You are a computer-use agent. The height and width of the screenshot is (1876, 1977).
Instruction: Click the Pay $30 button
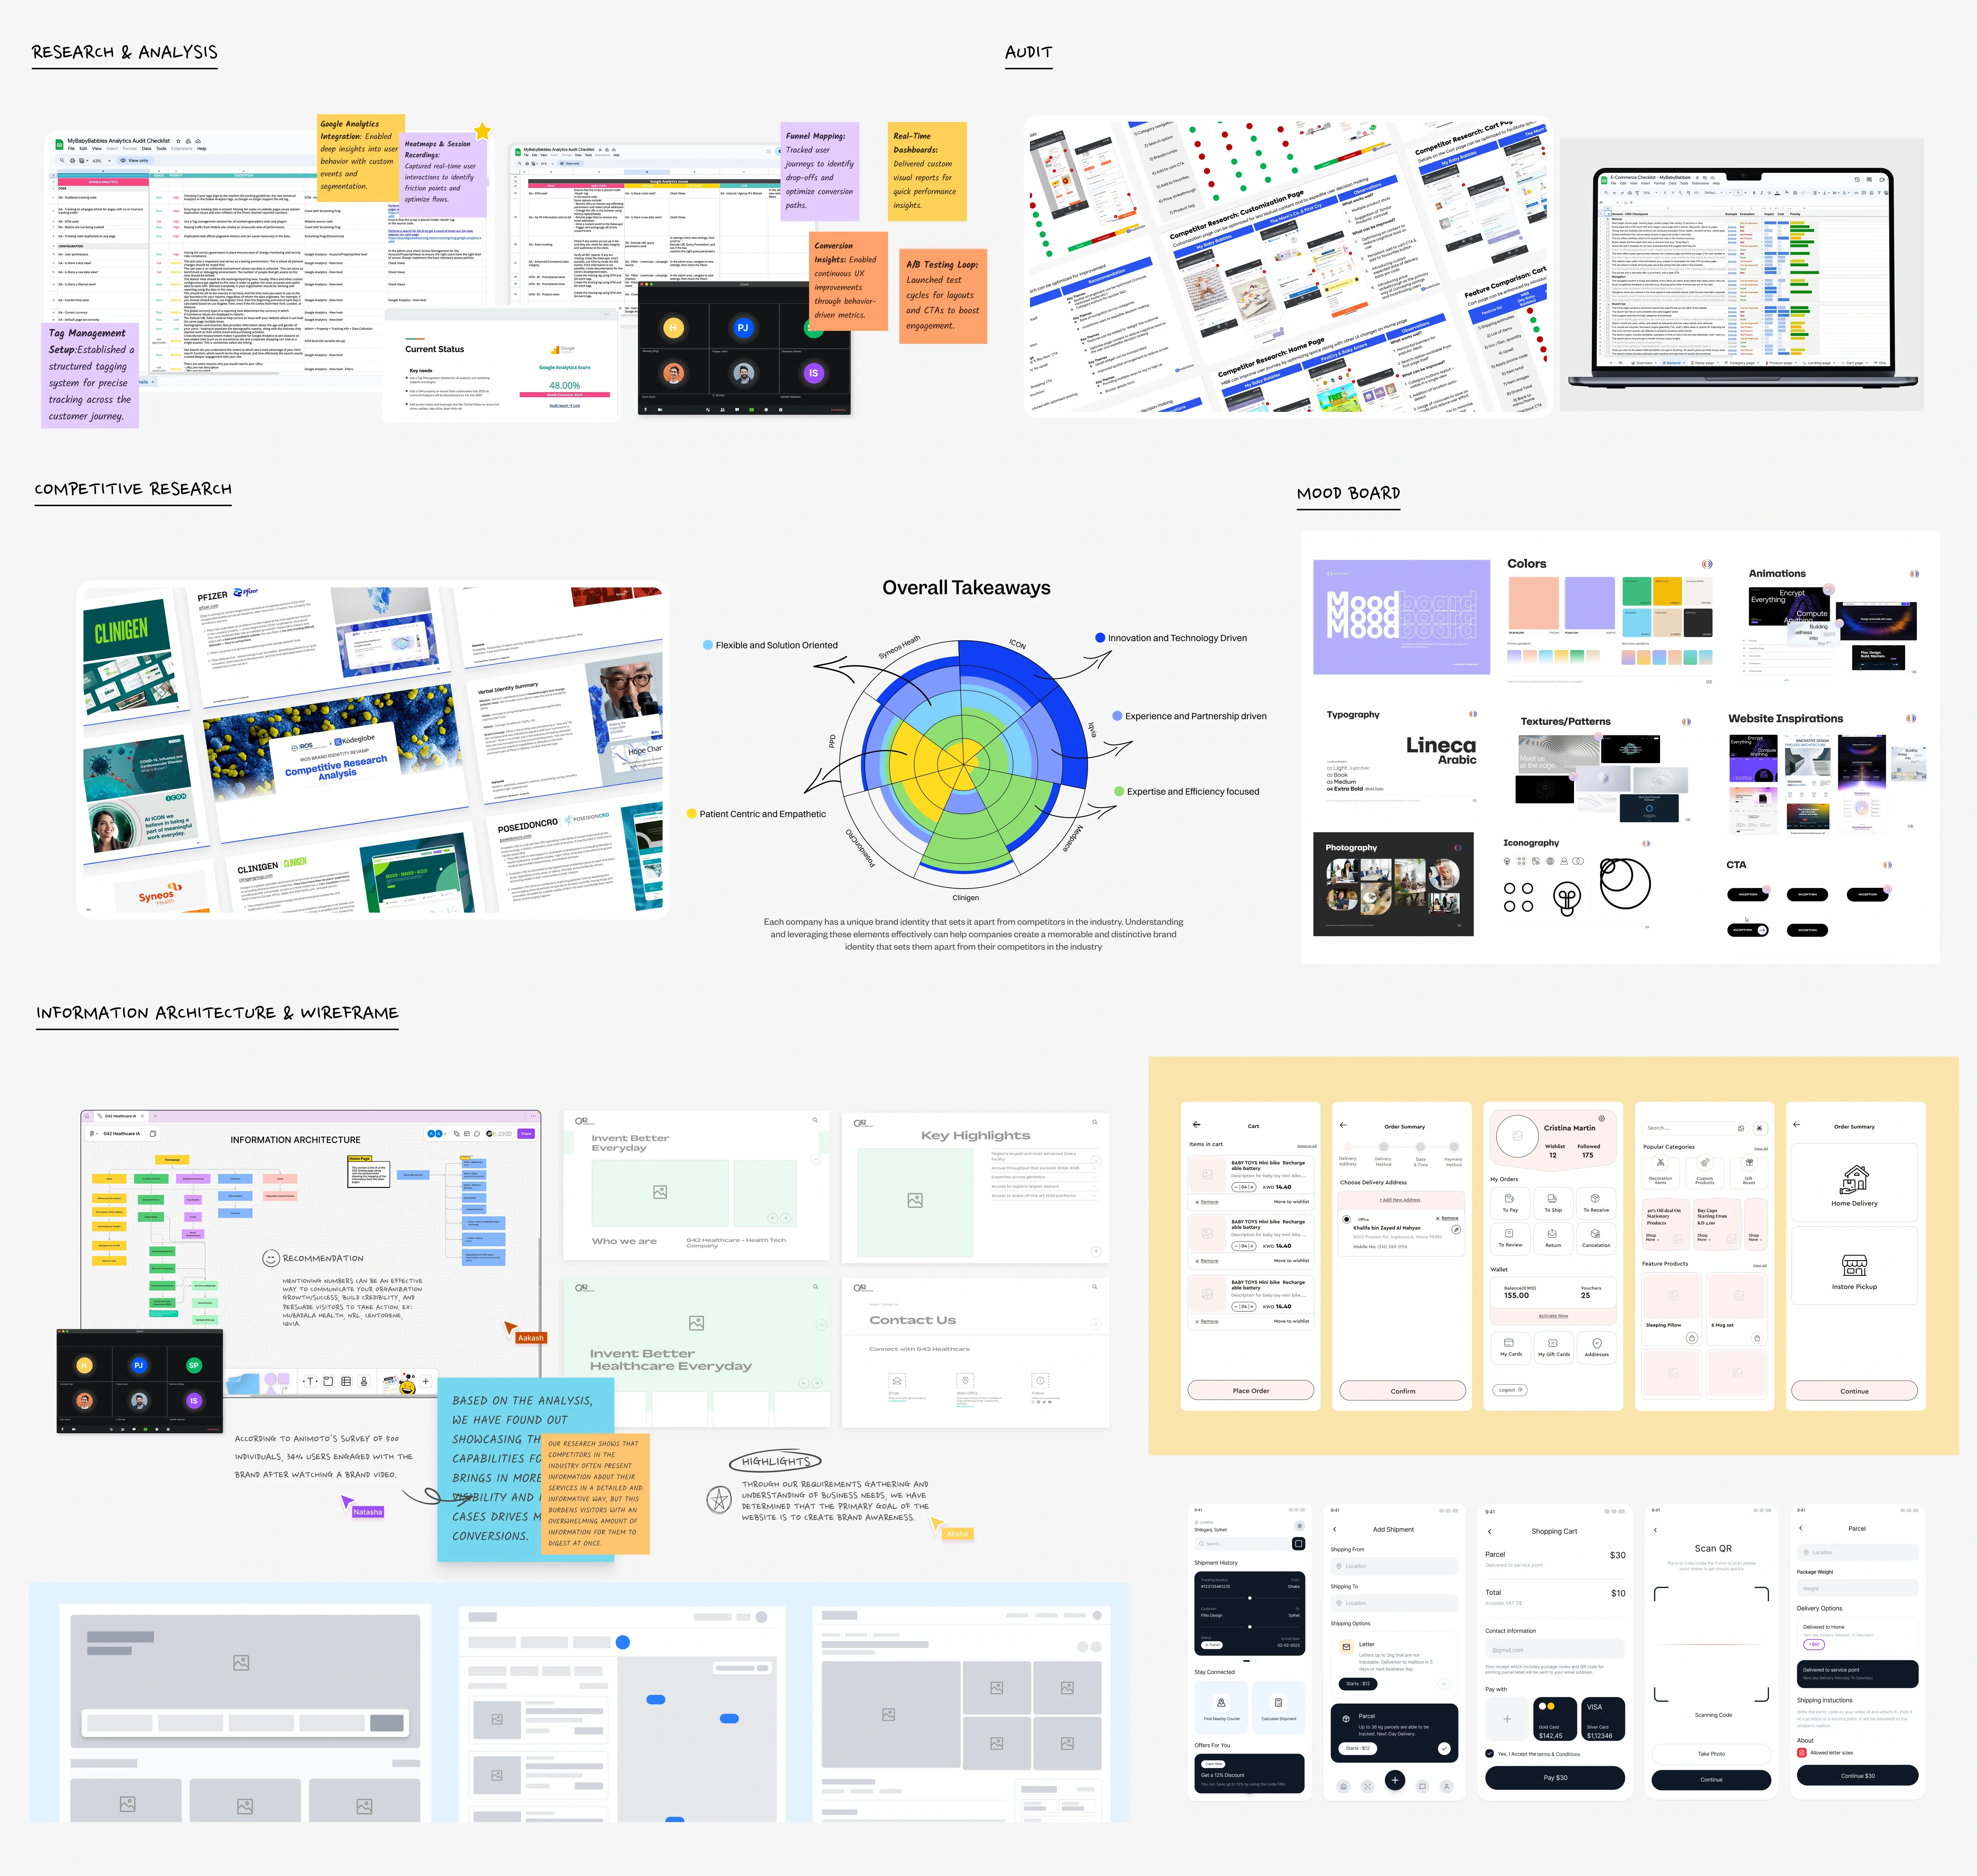(1555, 1777)
